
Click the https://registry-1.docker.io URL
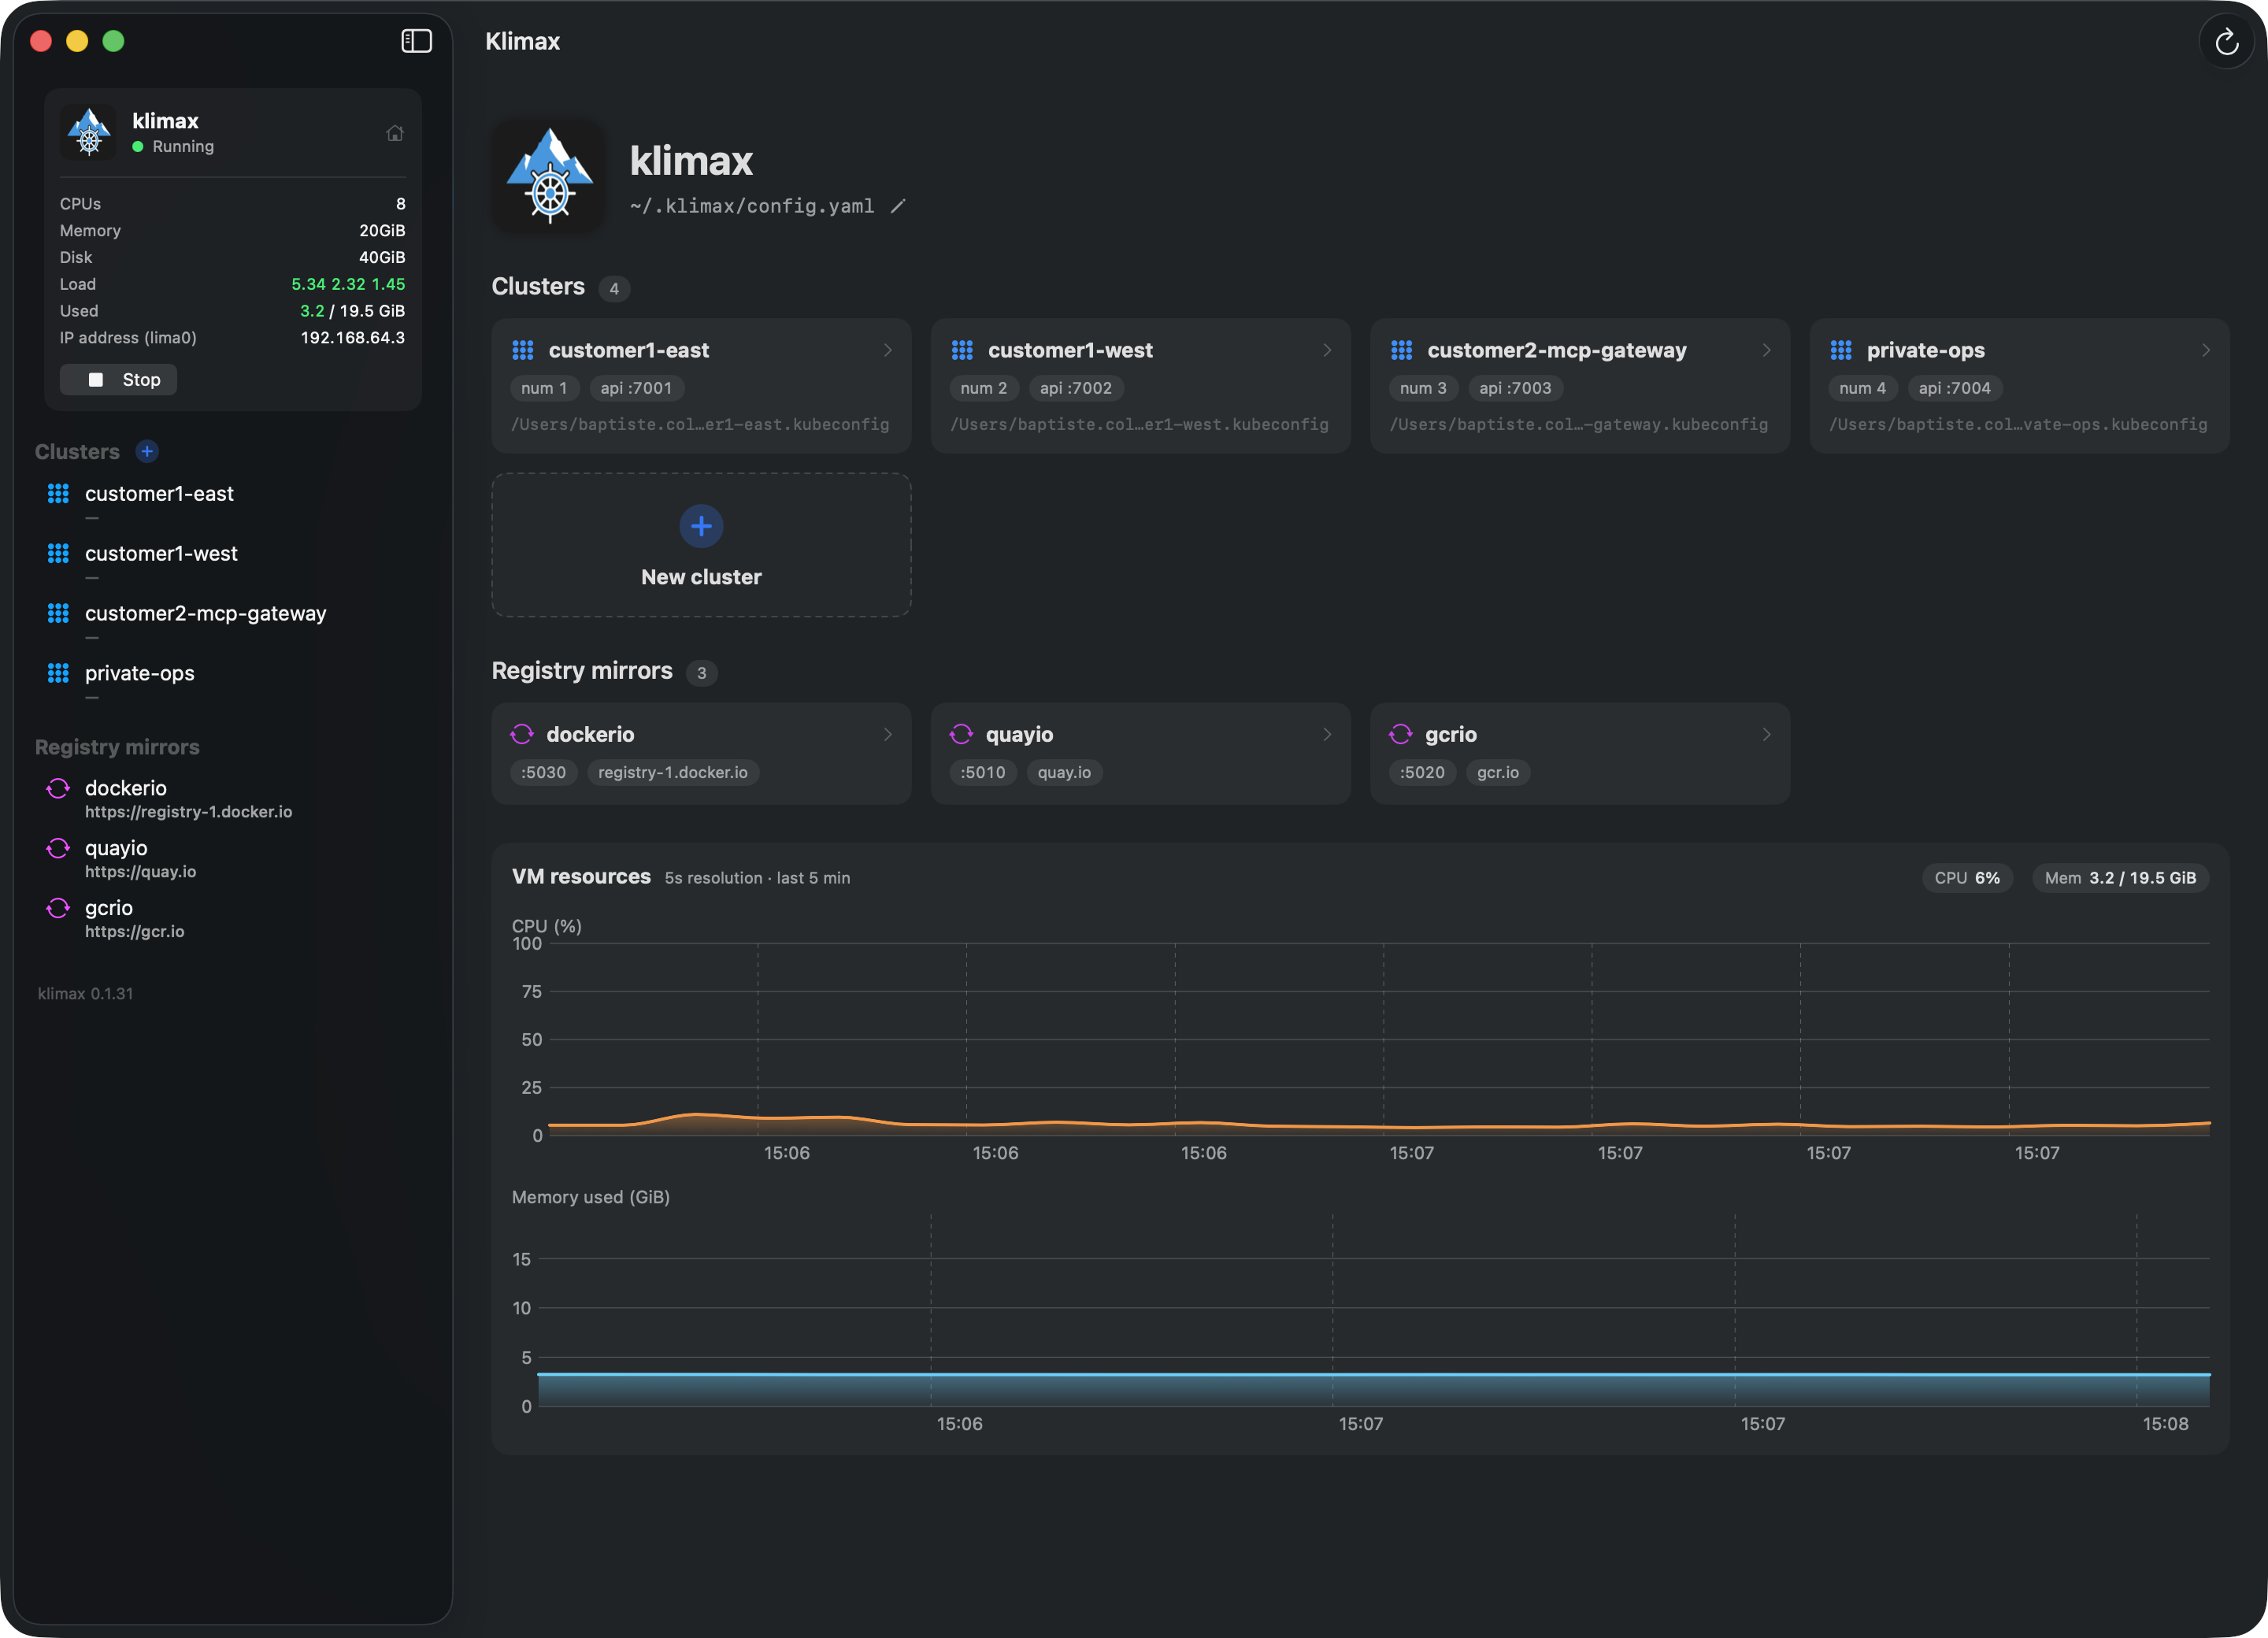pyautogui.click(x=188, y=812)
